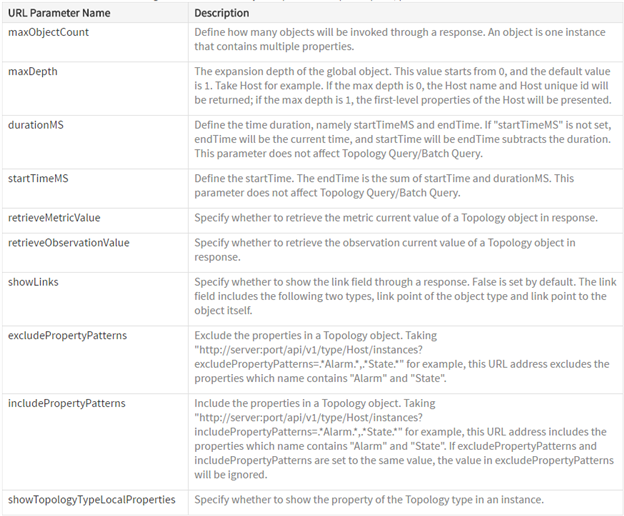Click the includePropertyPatterns parameter name
Image resolution: width=624 pixels, height=516 pixels.
click(x=66, y=403)
